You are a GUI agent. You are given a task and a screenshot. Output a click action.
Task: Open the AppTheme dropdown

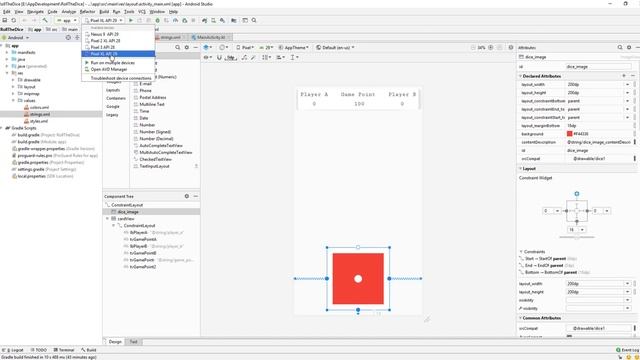(293, 48)
